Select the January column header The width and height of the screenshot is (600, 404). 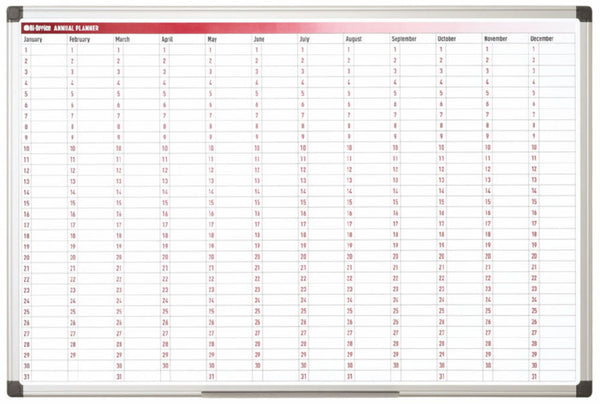(x=33, y=39)
